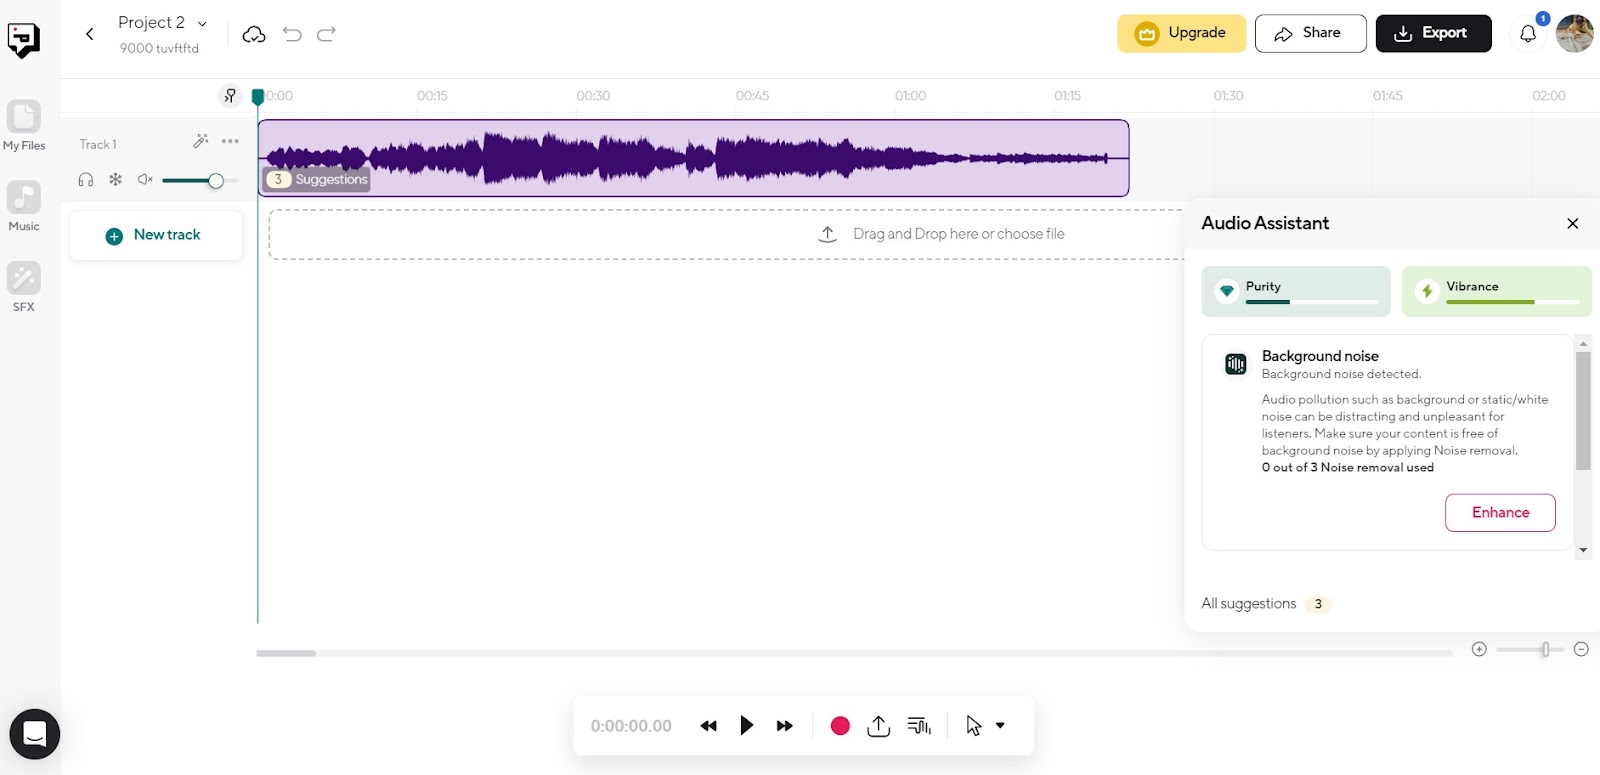Redo the last action
The height and width of the screenshot is (775, 1600).
(326, 34)
